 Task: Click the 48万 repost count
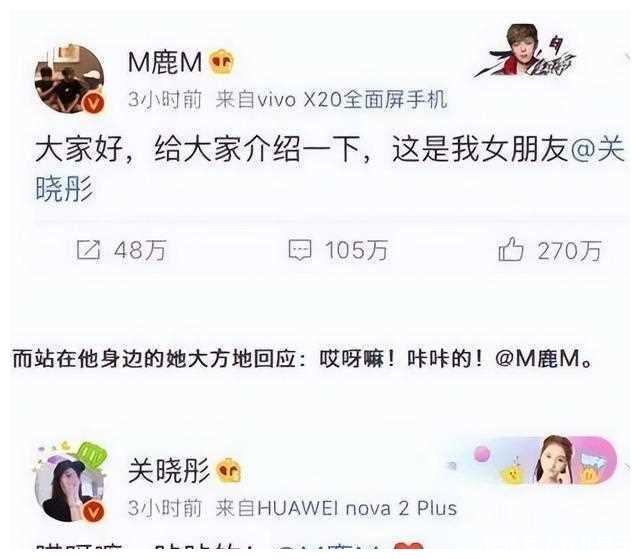coord(140,250)
